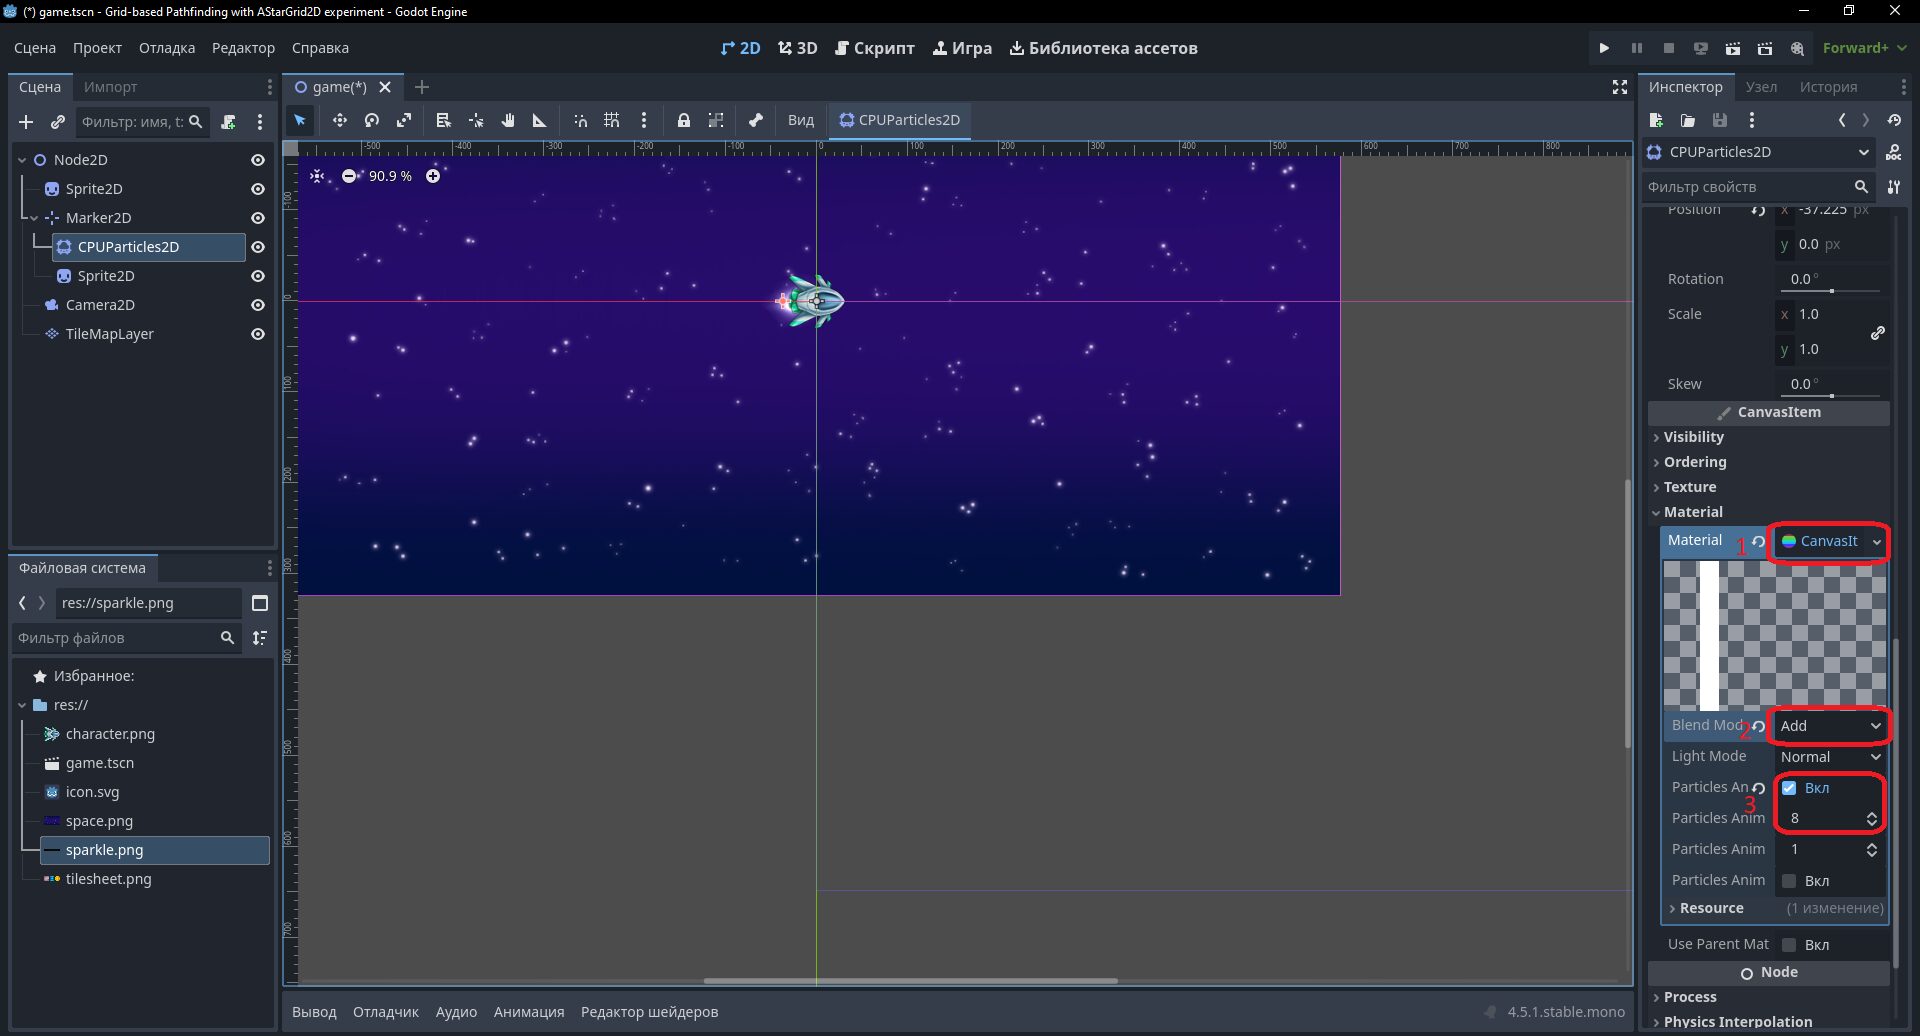Viewport: 1920px width, 1036px height.
Task: Run the current scene clapper icon
Action: 1733,48
